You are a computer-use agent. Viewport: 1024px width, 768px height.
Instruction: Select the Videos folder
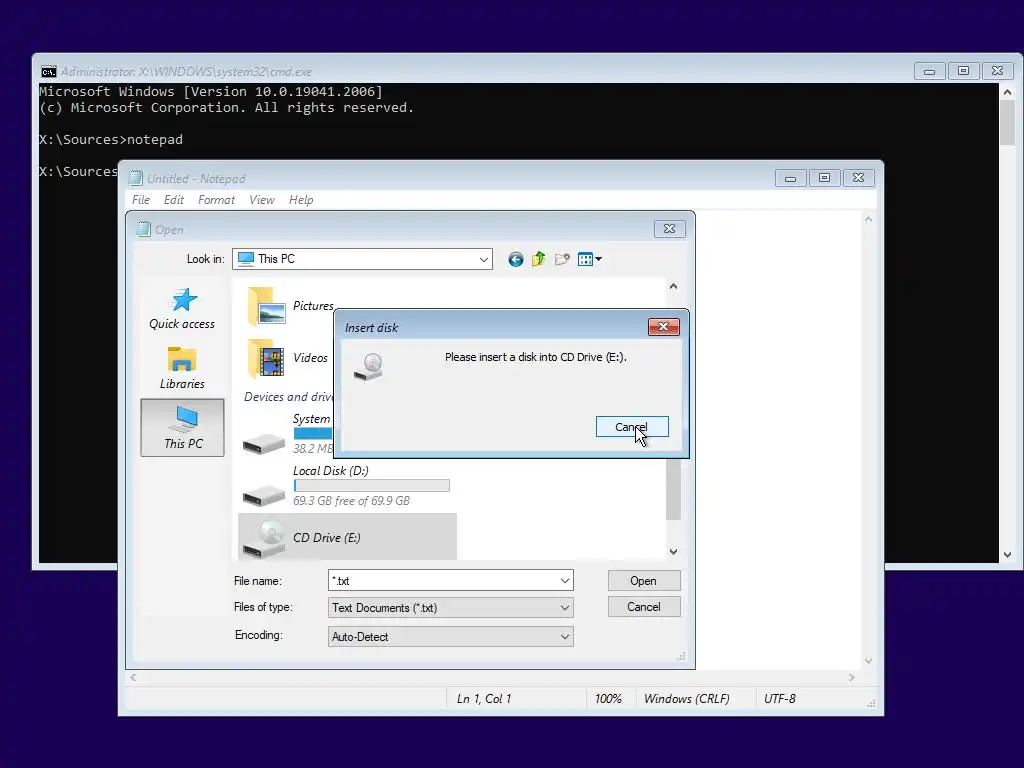[287, 358]
